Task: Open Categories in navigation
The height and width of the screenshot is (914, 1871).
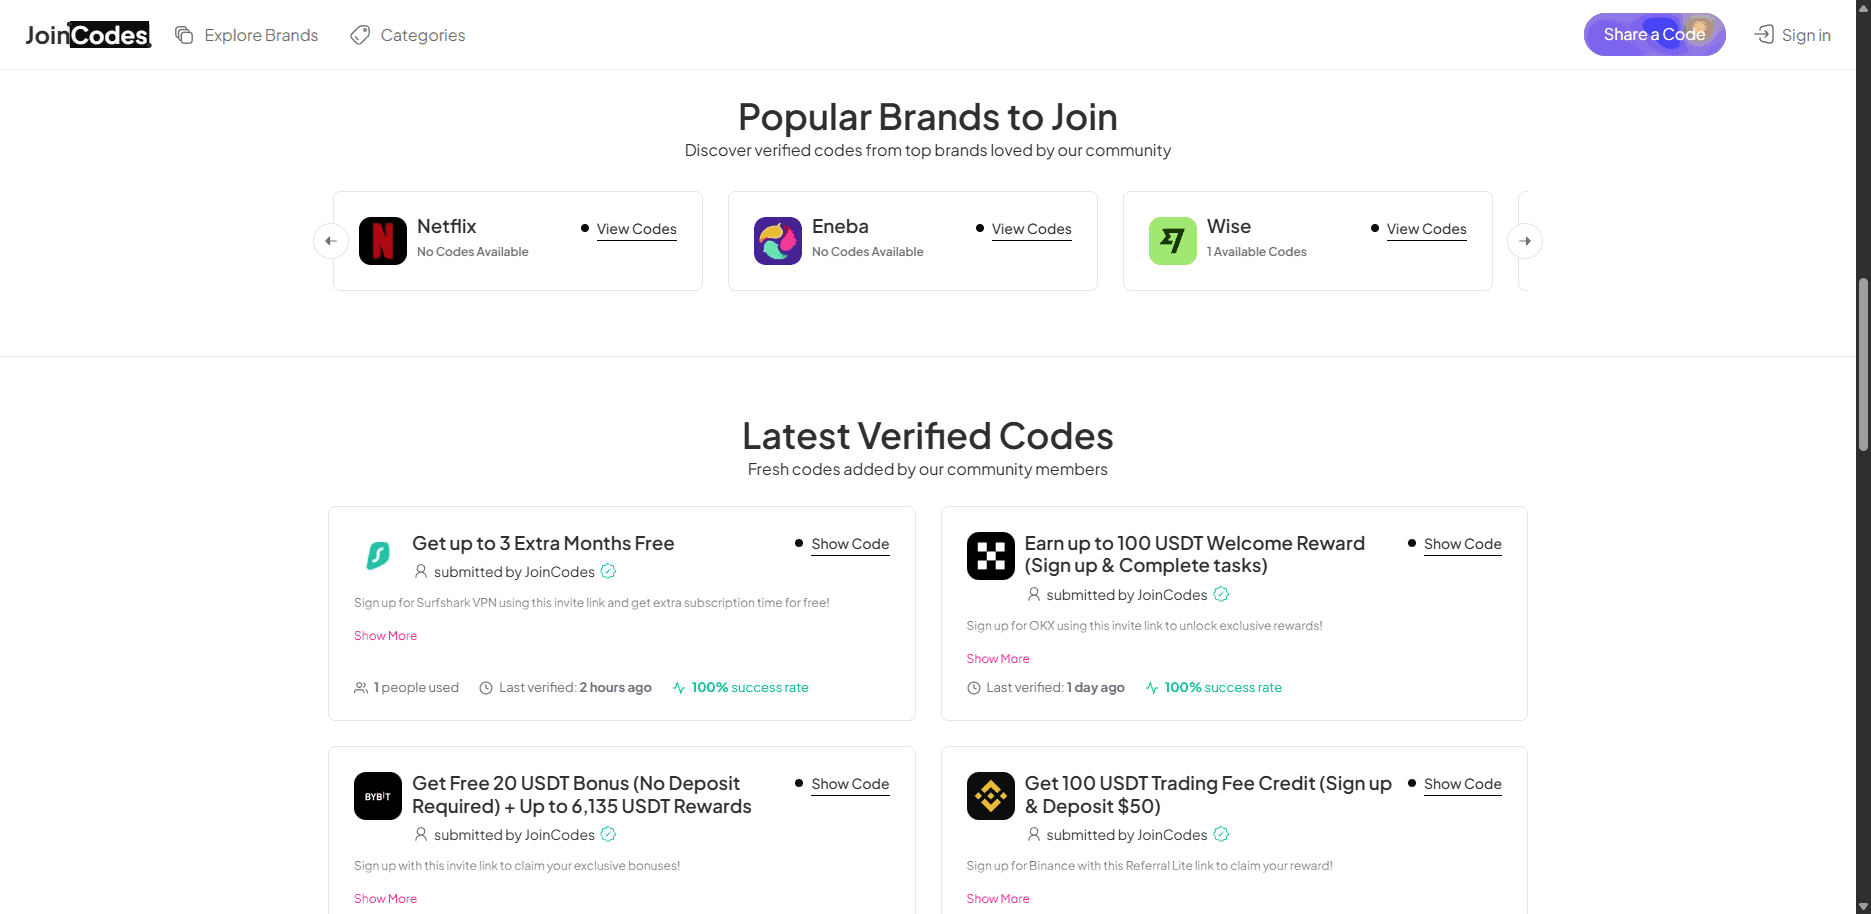Action: 408,35
